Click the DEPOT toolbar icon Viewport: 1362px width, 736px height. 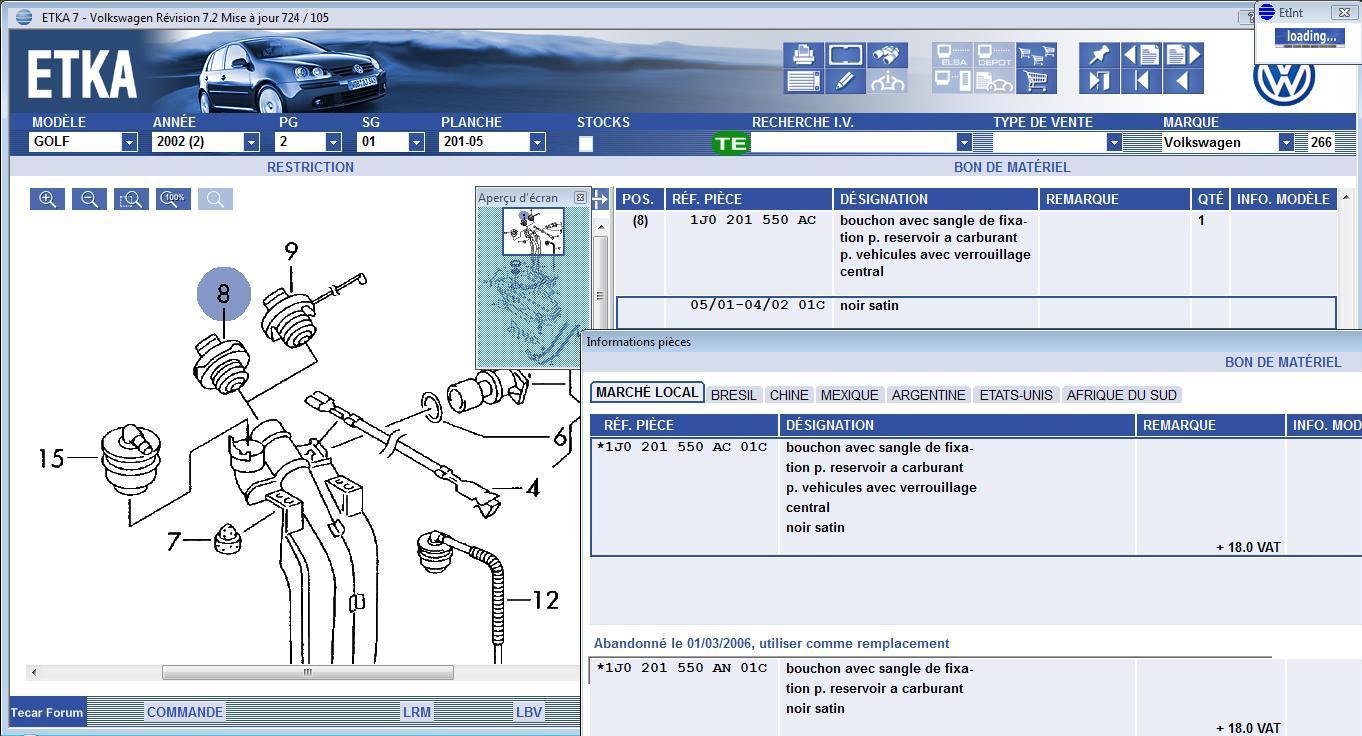[994, 55]
